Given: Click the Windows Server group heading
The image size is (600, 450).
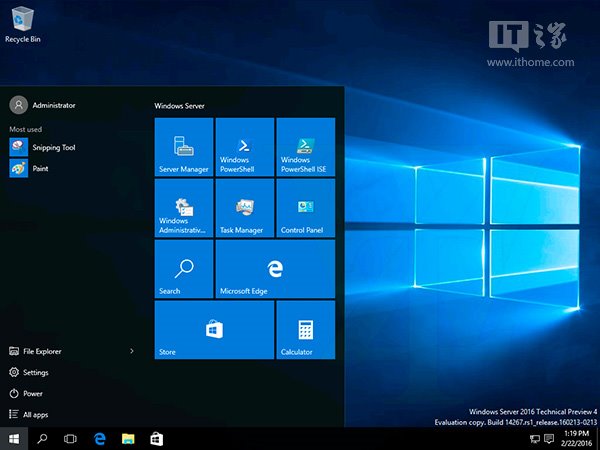Looking at the screenshot, I should (179, 106).
